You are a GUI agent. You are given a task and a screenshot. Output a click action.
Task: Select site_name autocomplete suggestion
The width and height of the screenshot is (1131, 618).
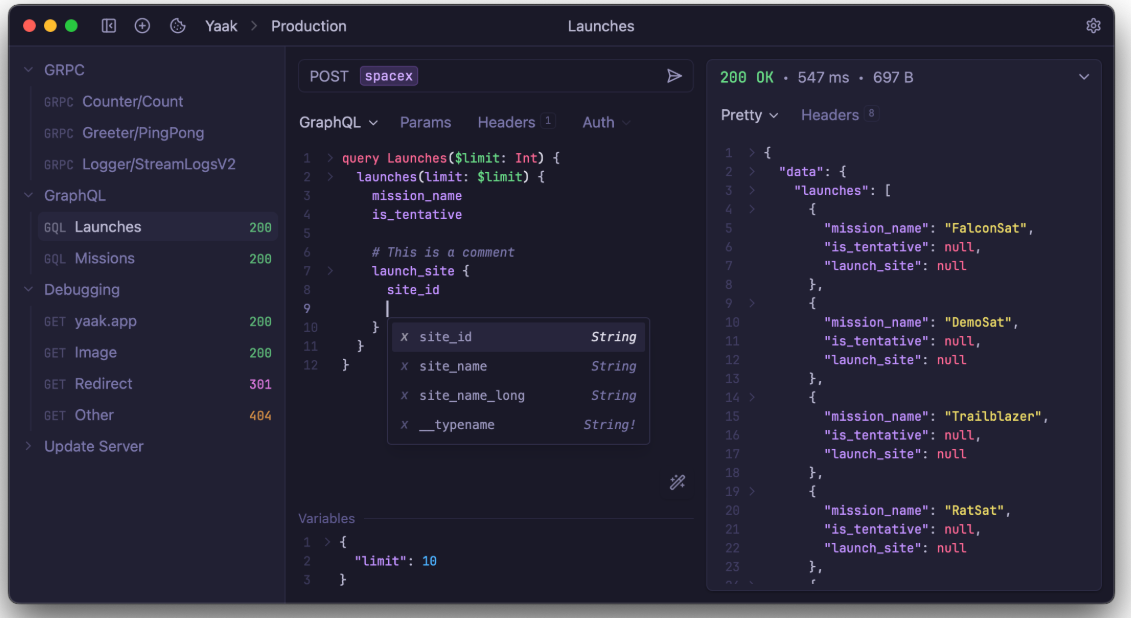(x=518, y=366)
